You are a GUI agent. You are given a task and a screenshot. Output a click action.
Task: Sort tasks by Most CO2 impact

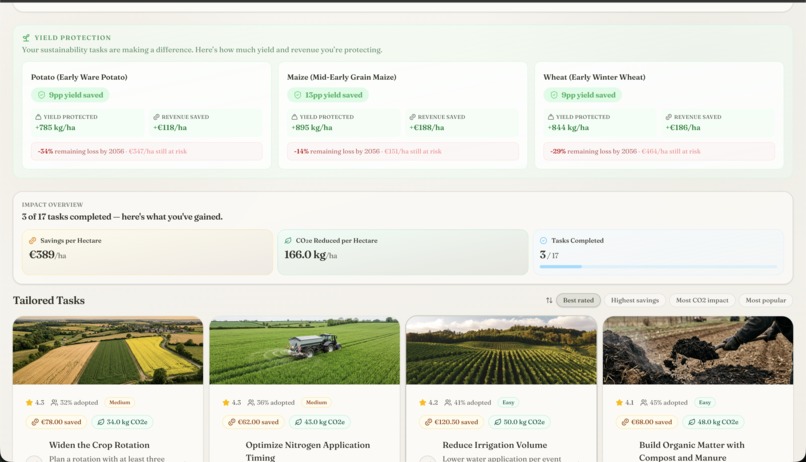pos(702,300)
